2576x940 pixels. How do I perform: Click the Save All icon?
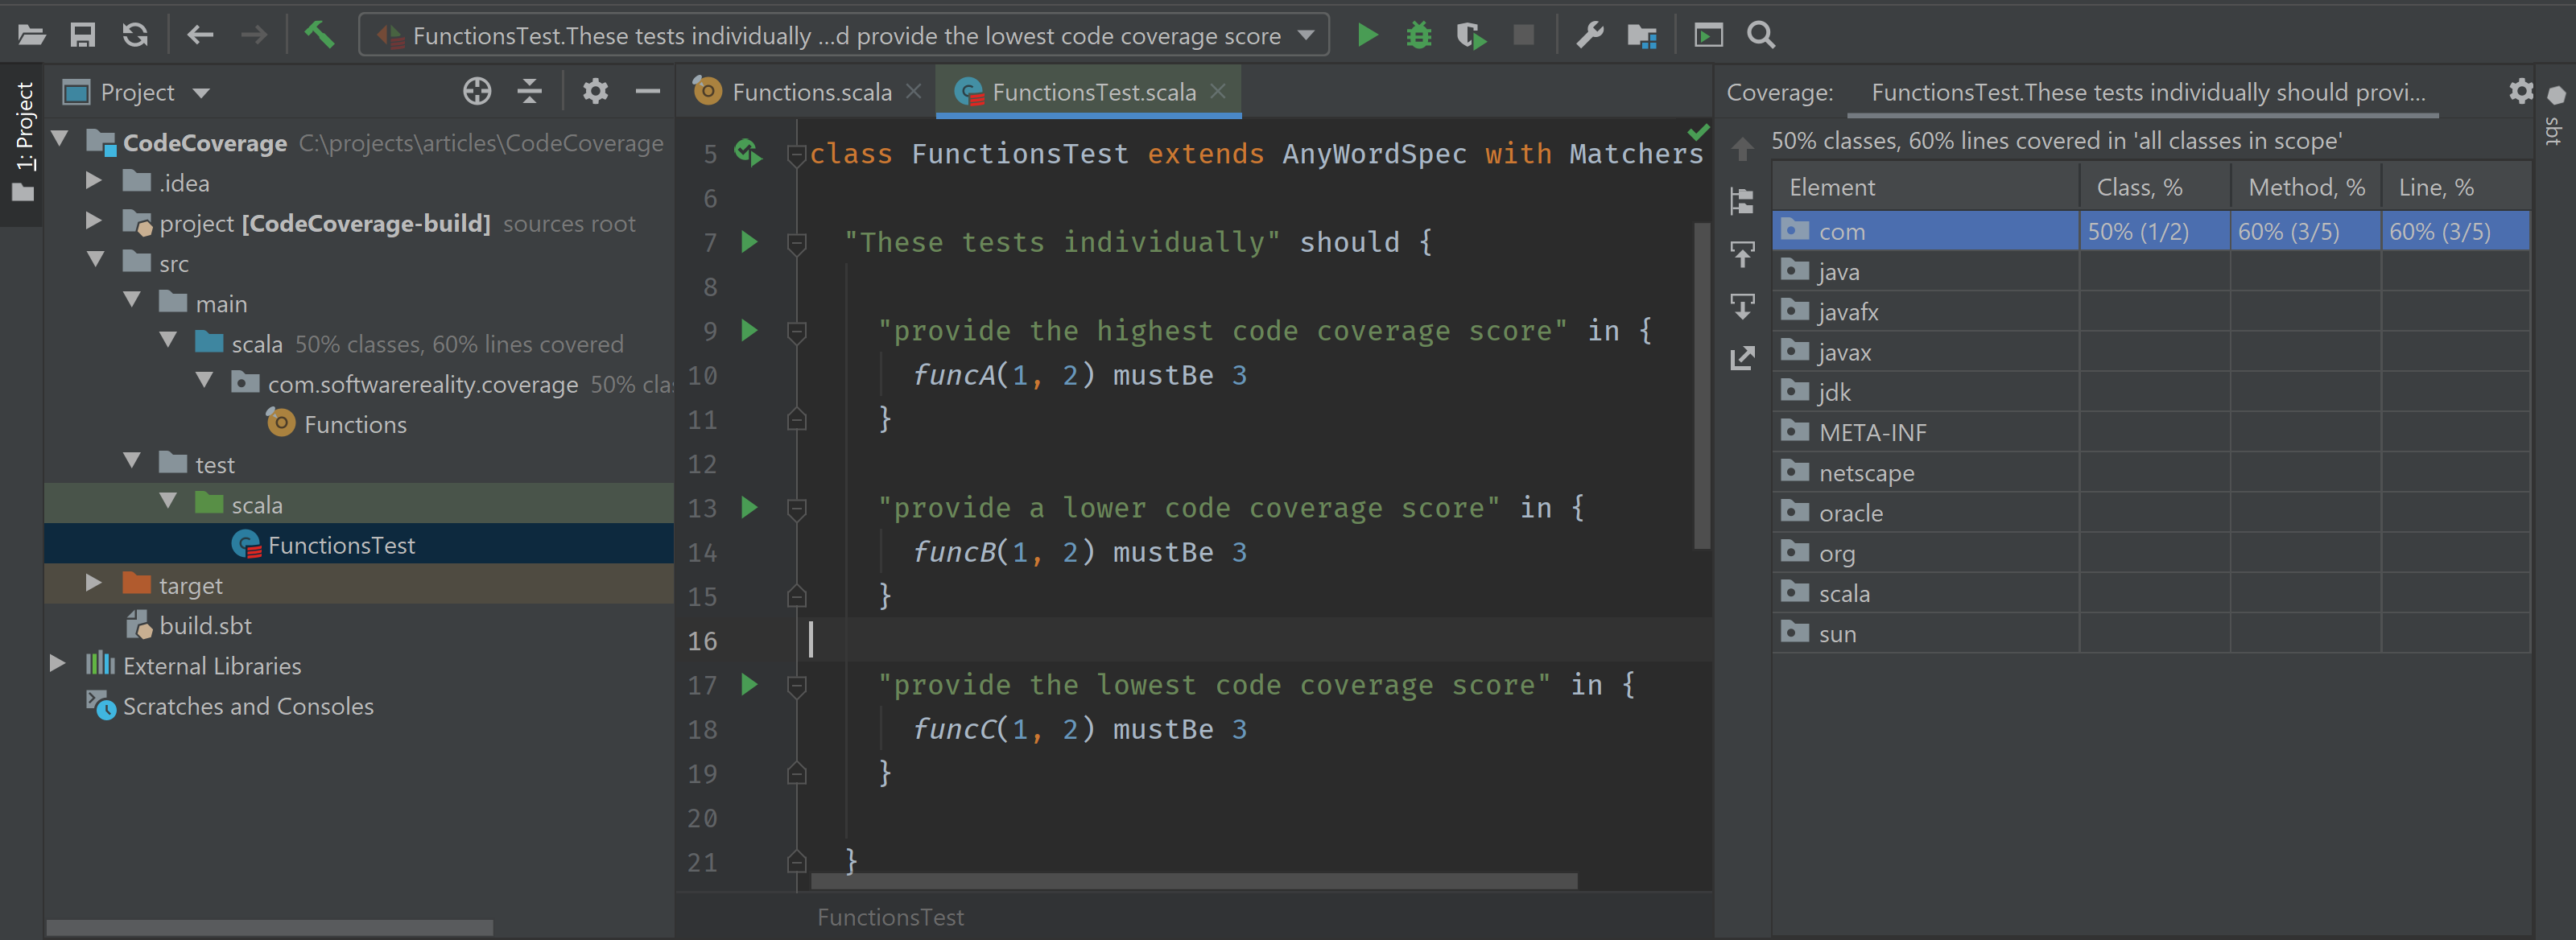(84, 34)
